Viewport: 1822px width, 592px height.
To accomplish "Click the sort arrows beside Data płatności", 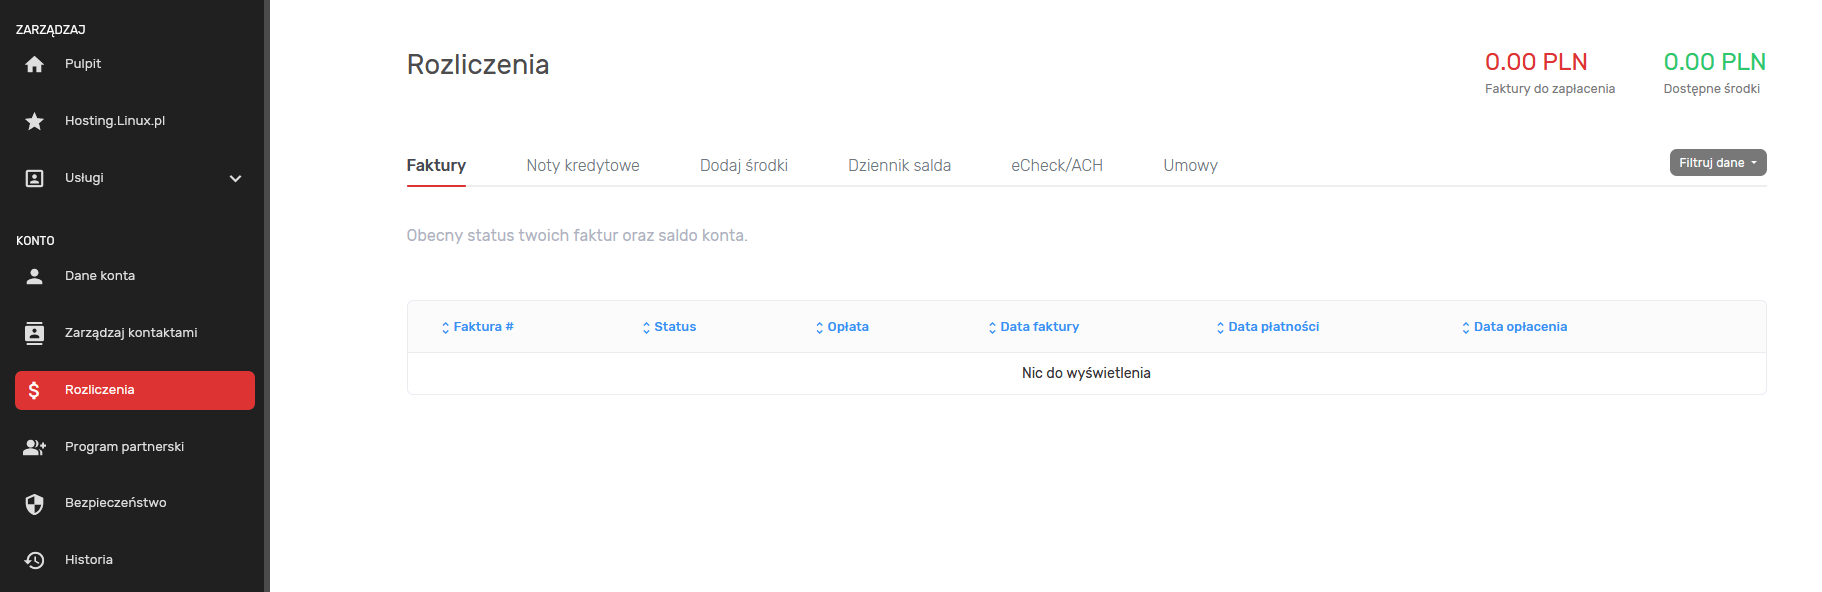I will coord(1221,328).
